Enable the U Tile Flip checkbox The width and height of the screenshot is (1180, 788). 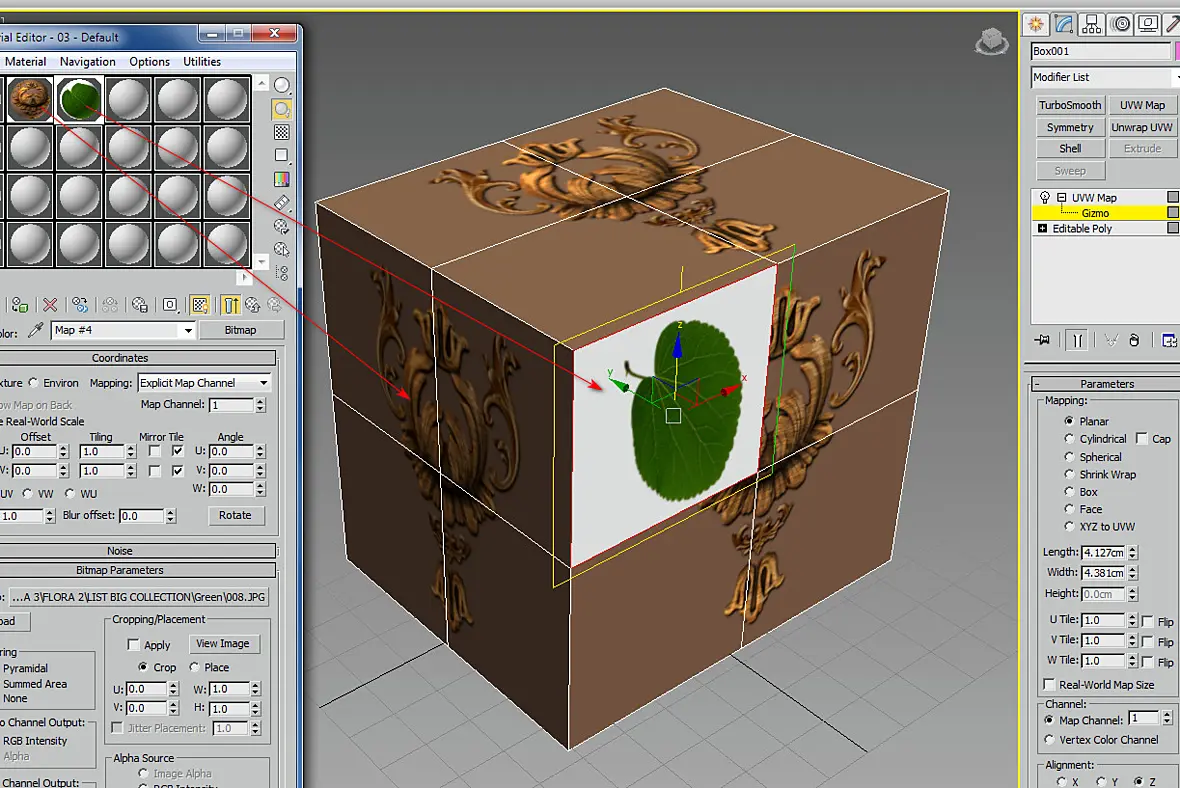point(1148,622)
